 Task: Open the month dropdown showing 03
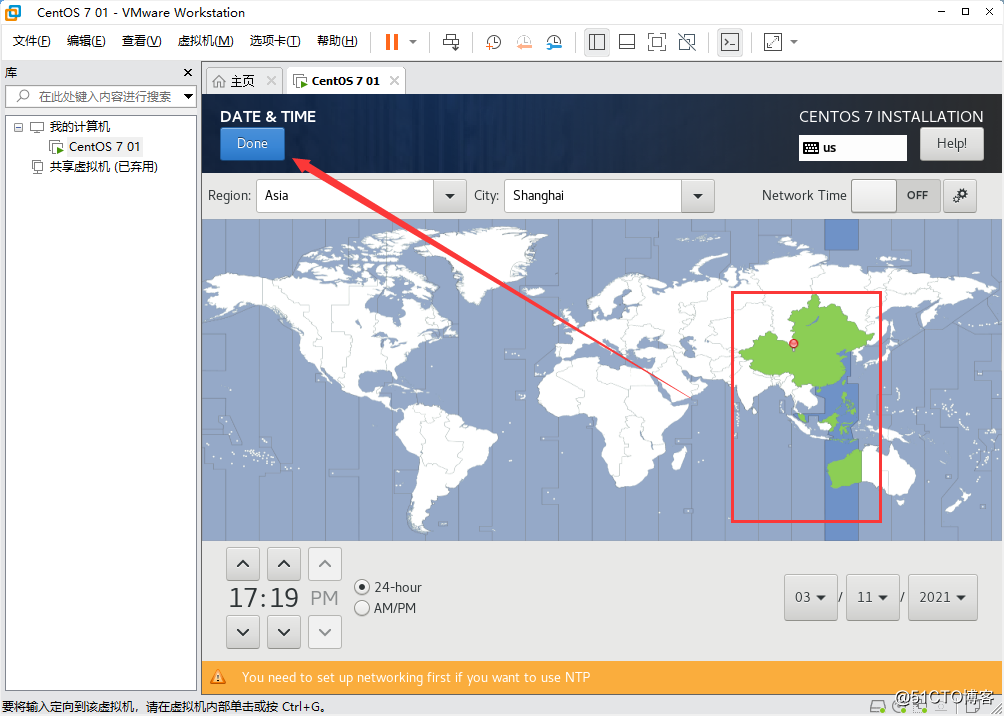coord(811,598)
